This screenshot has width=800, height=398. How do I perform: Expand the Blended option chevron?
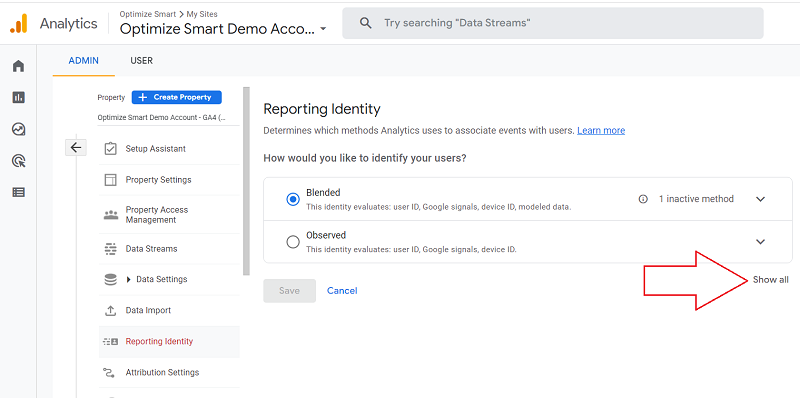click(760, 199)
